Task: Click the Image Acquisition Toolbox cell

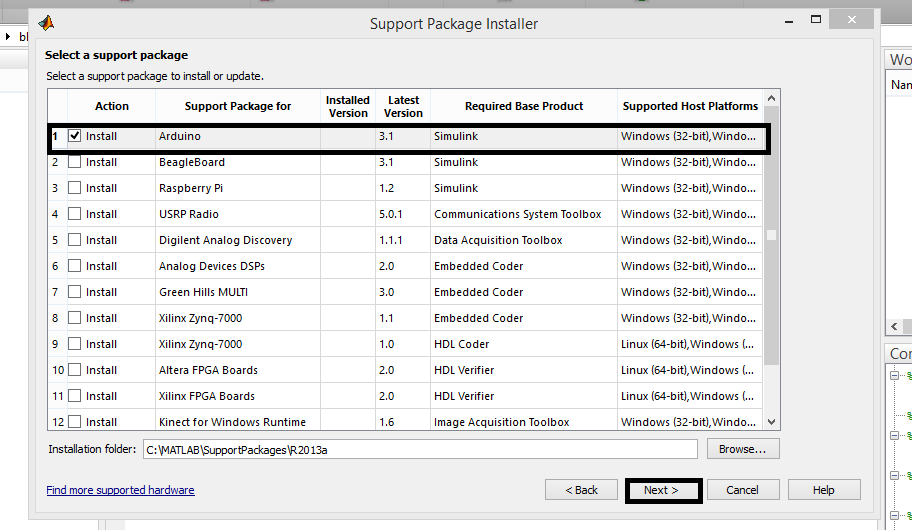Action: pyautogui.click(x=523, y=421)
